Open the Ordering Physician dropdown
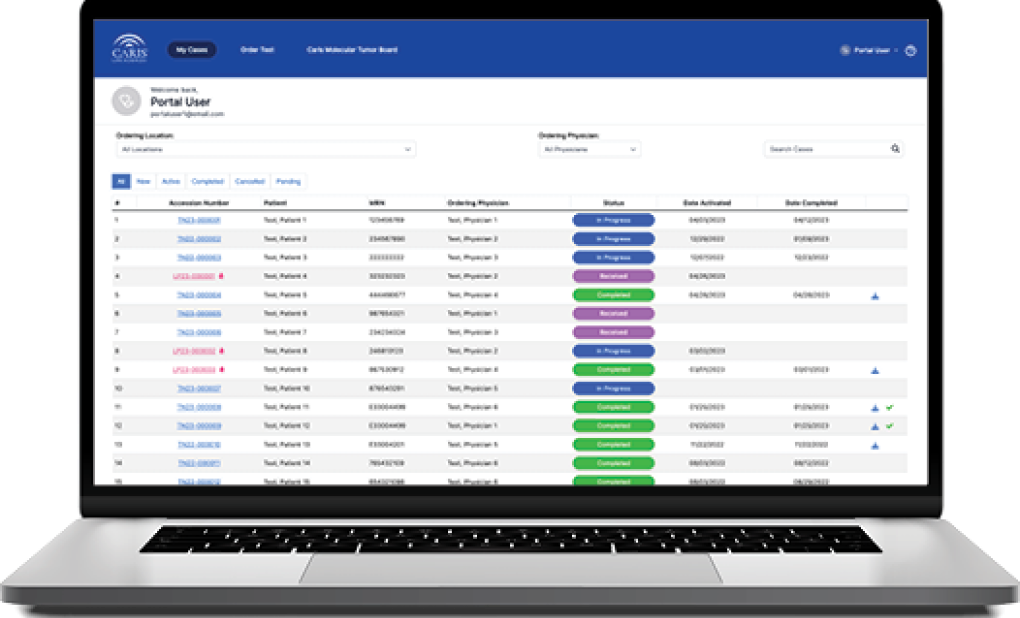Screen dimensions: 1020x618 [589, 150]
